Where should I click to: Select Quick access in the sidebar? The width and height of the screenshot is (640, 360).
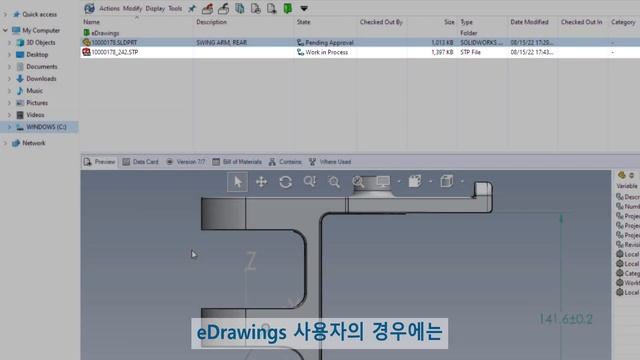[x=35, y=14]
